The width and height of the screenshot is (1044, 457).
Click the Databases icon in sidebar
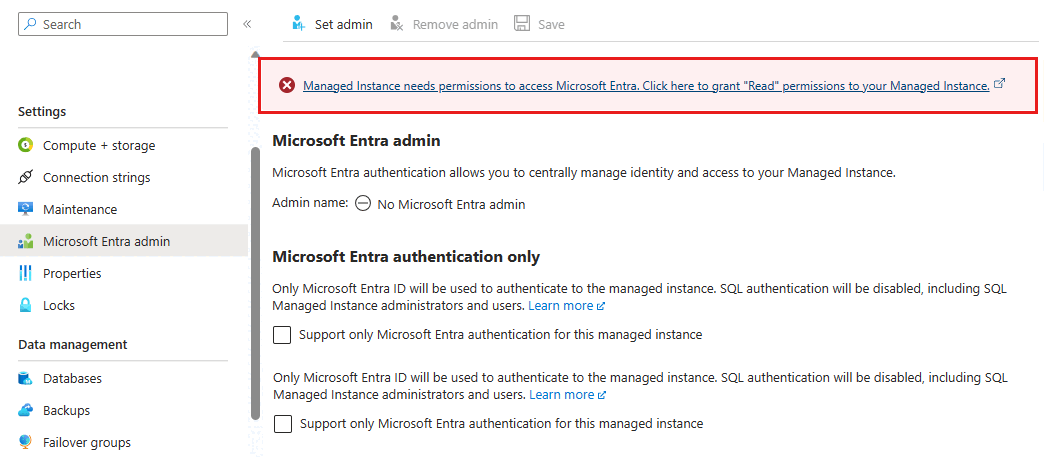click(26, 378)
